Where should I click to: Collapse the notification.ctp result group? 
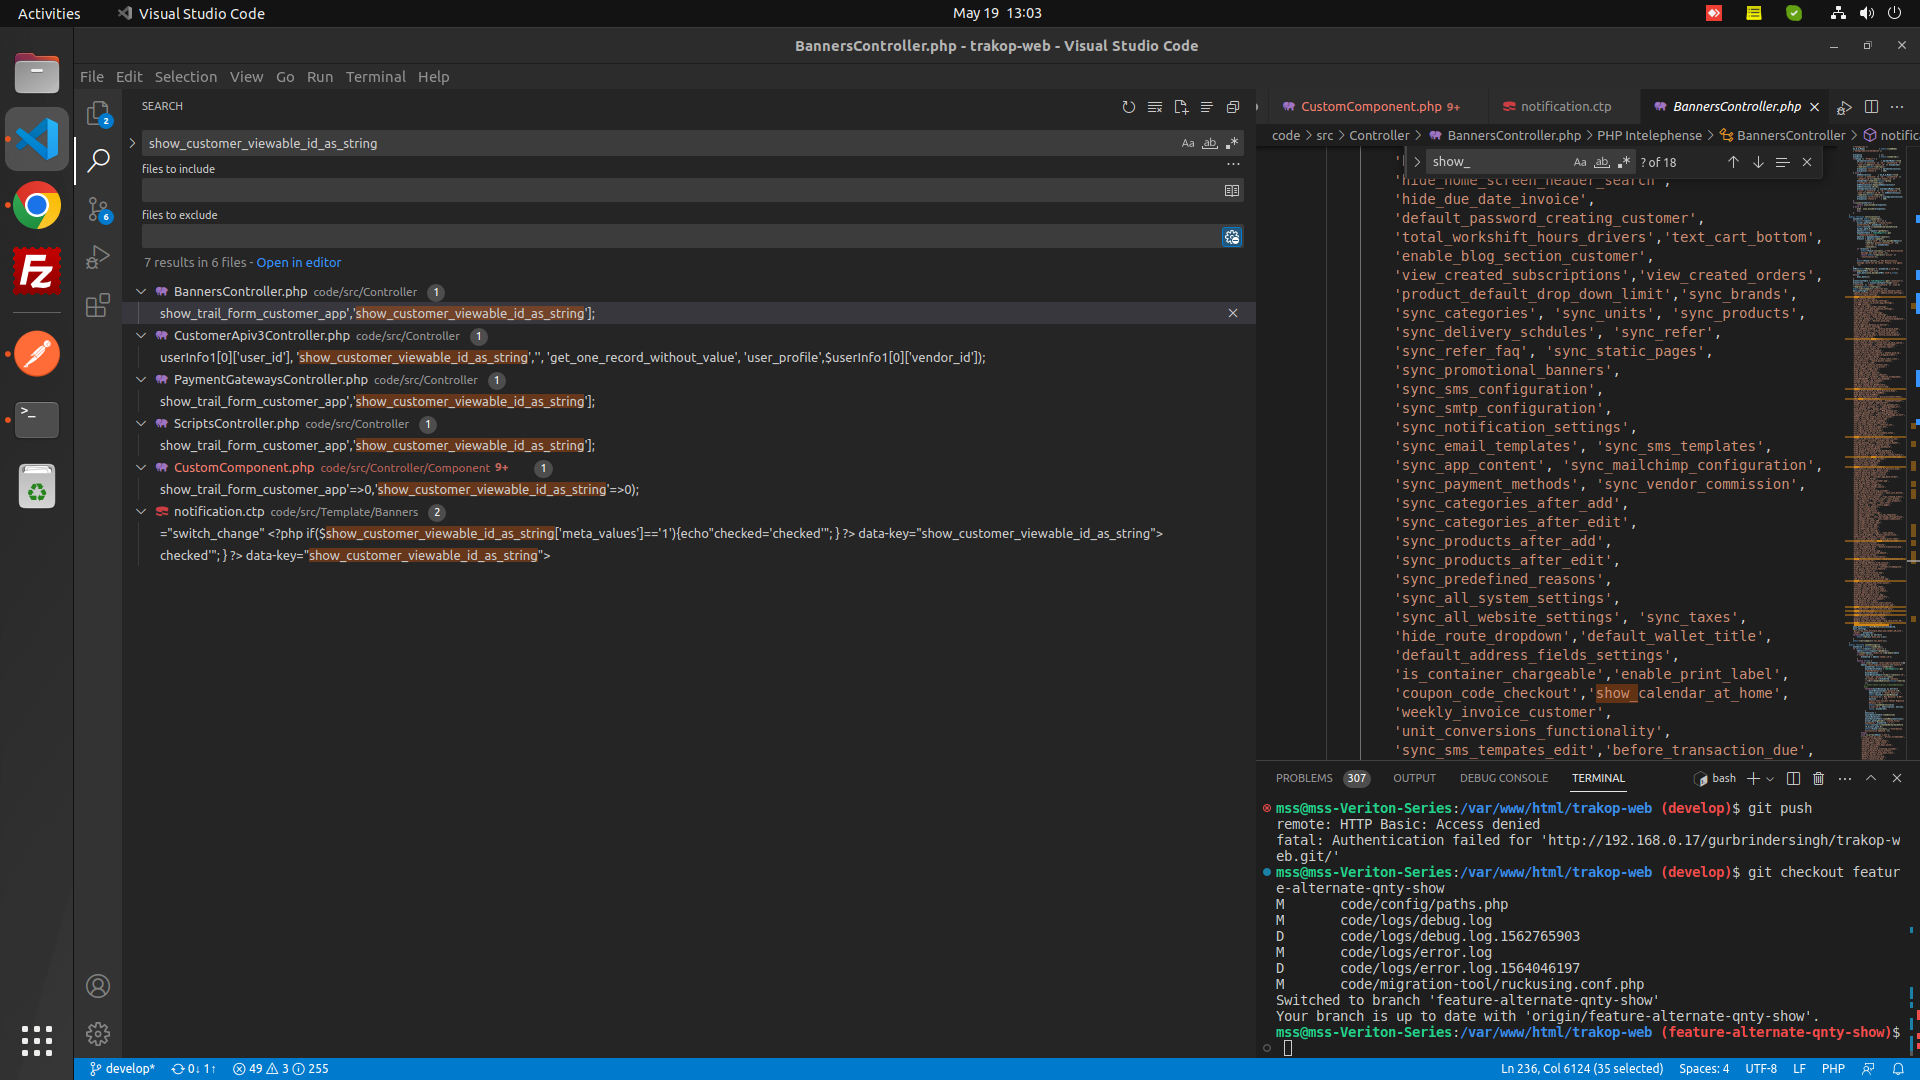(141, 512)
